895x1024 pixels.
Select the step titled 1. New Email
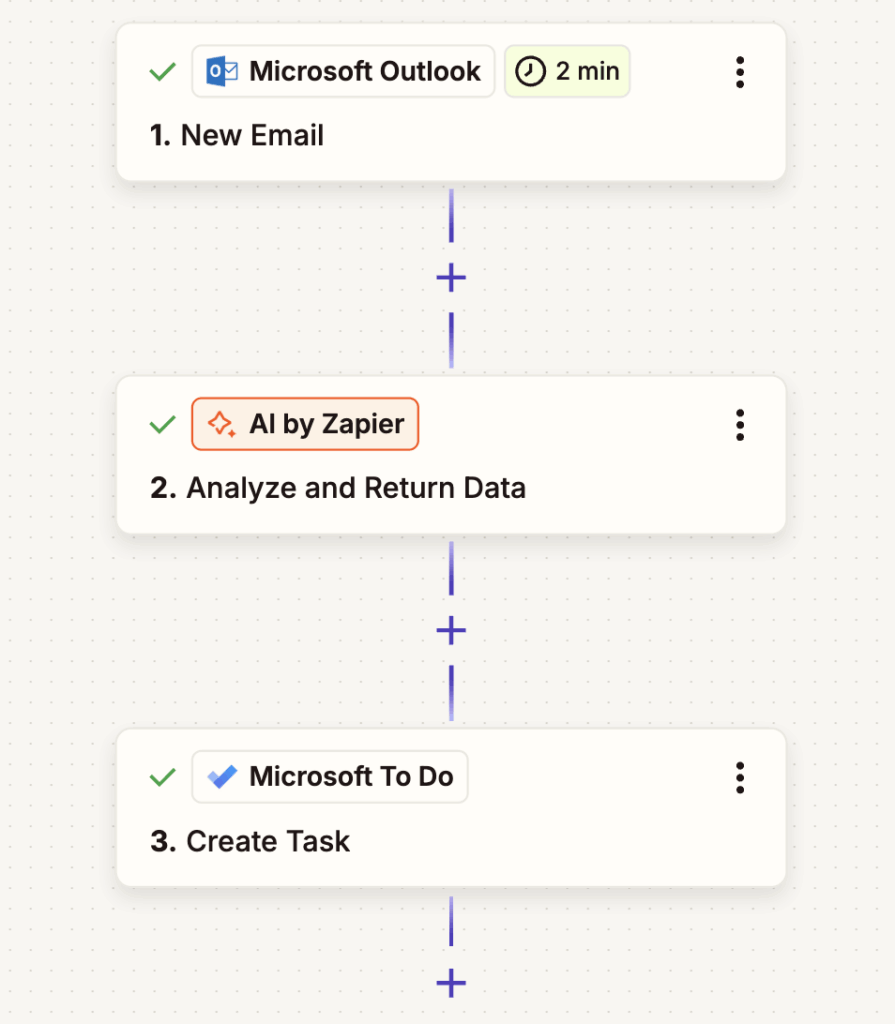237,135
